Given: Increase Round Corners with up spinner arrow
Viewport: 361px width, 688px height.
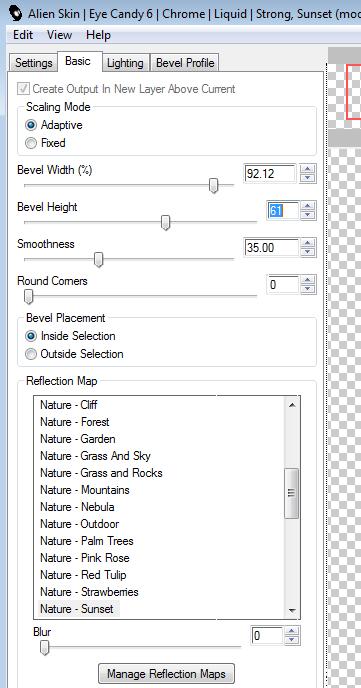Looking at the screenshot, I should (x=308, y=280).
